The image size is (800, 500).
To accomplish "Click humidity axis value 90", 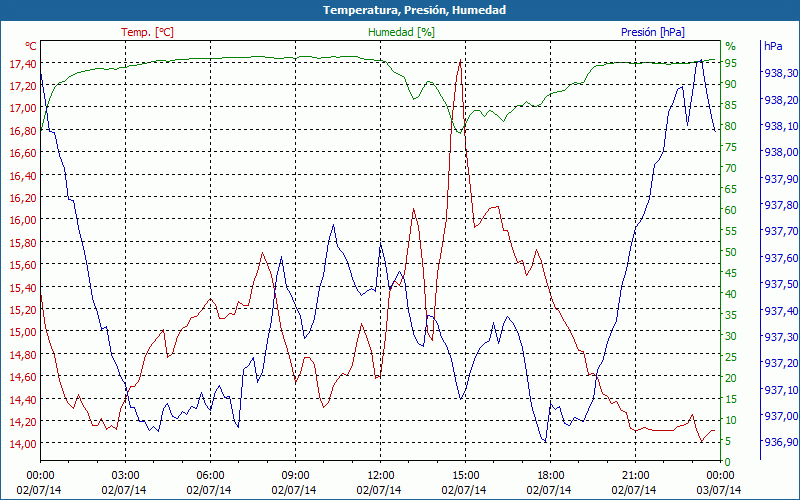I will (x=731, y=84).
